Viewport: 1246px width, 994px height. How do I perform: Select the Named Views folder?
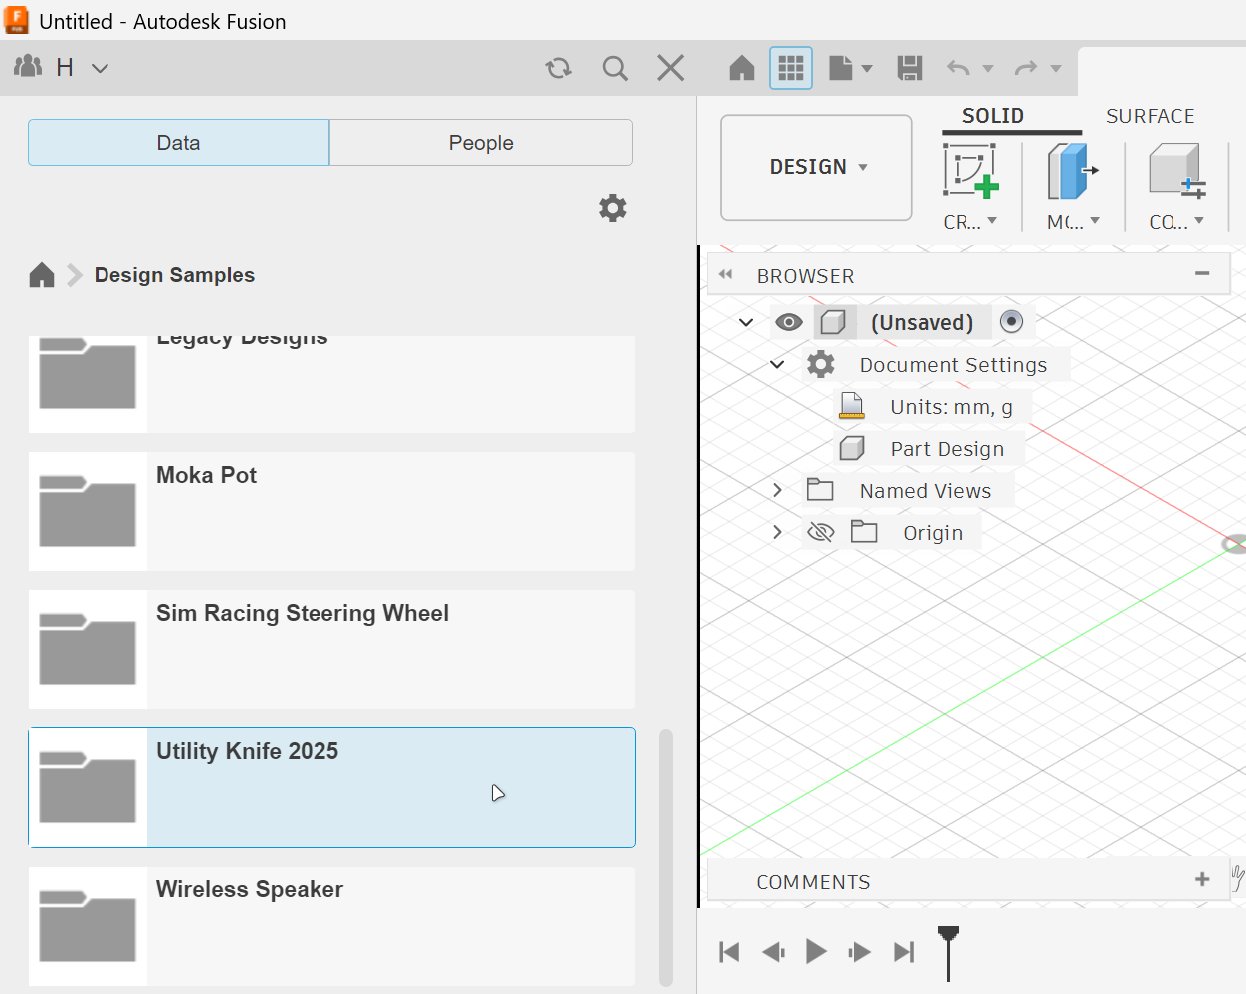pos(925,491)
